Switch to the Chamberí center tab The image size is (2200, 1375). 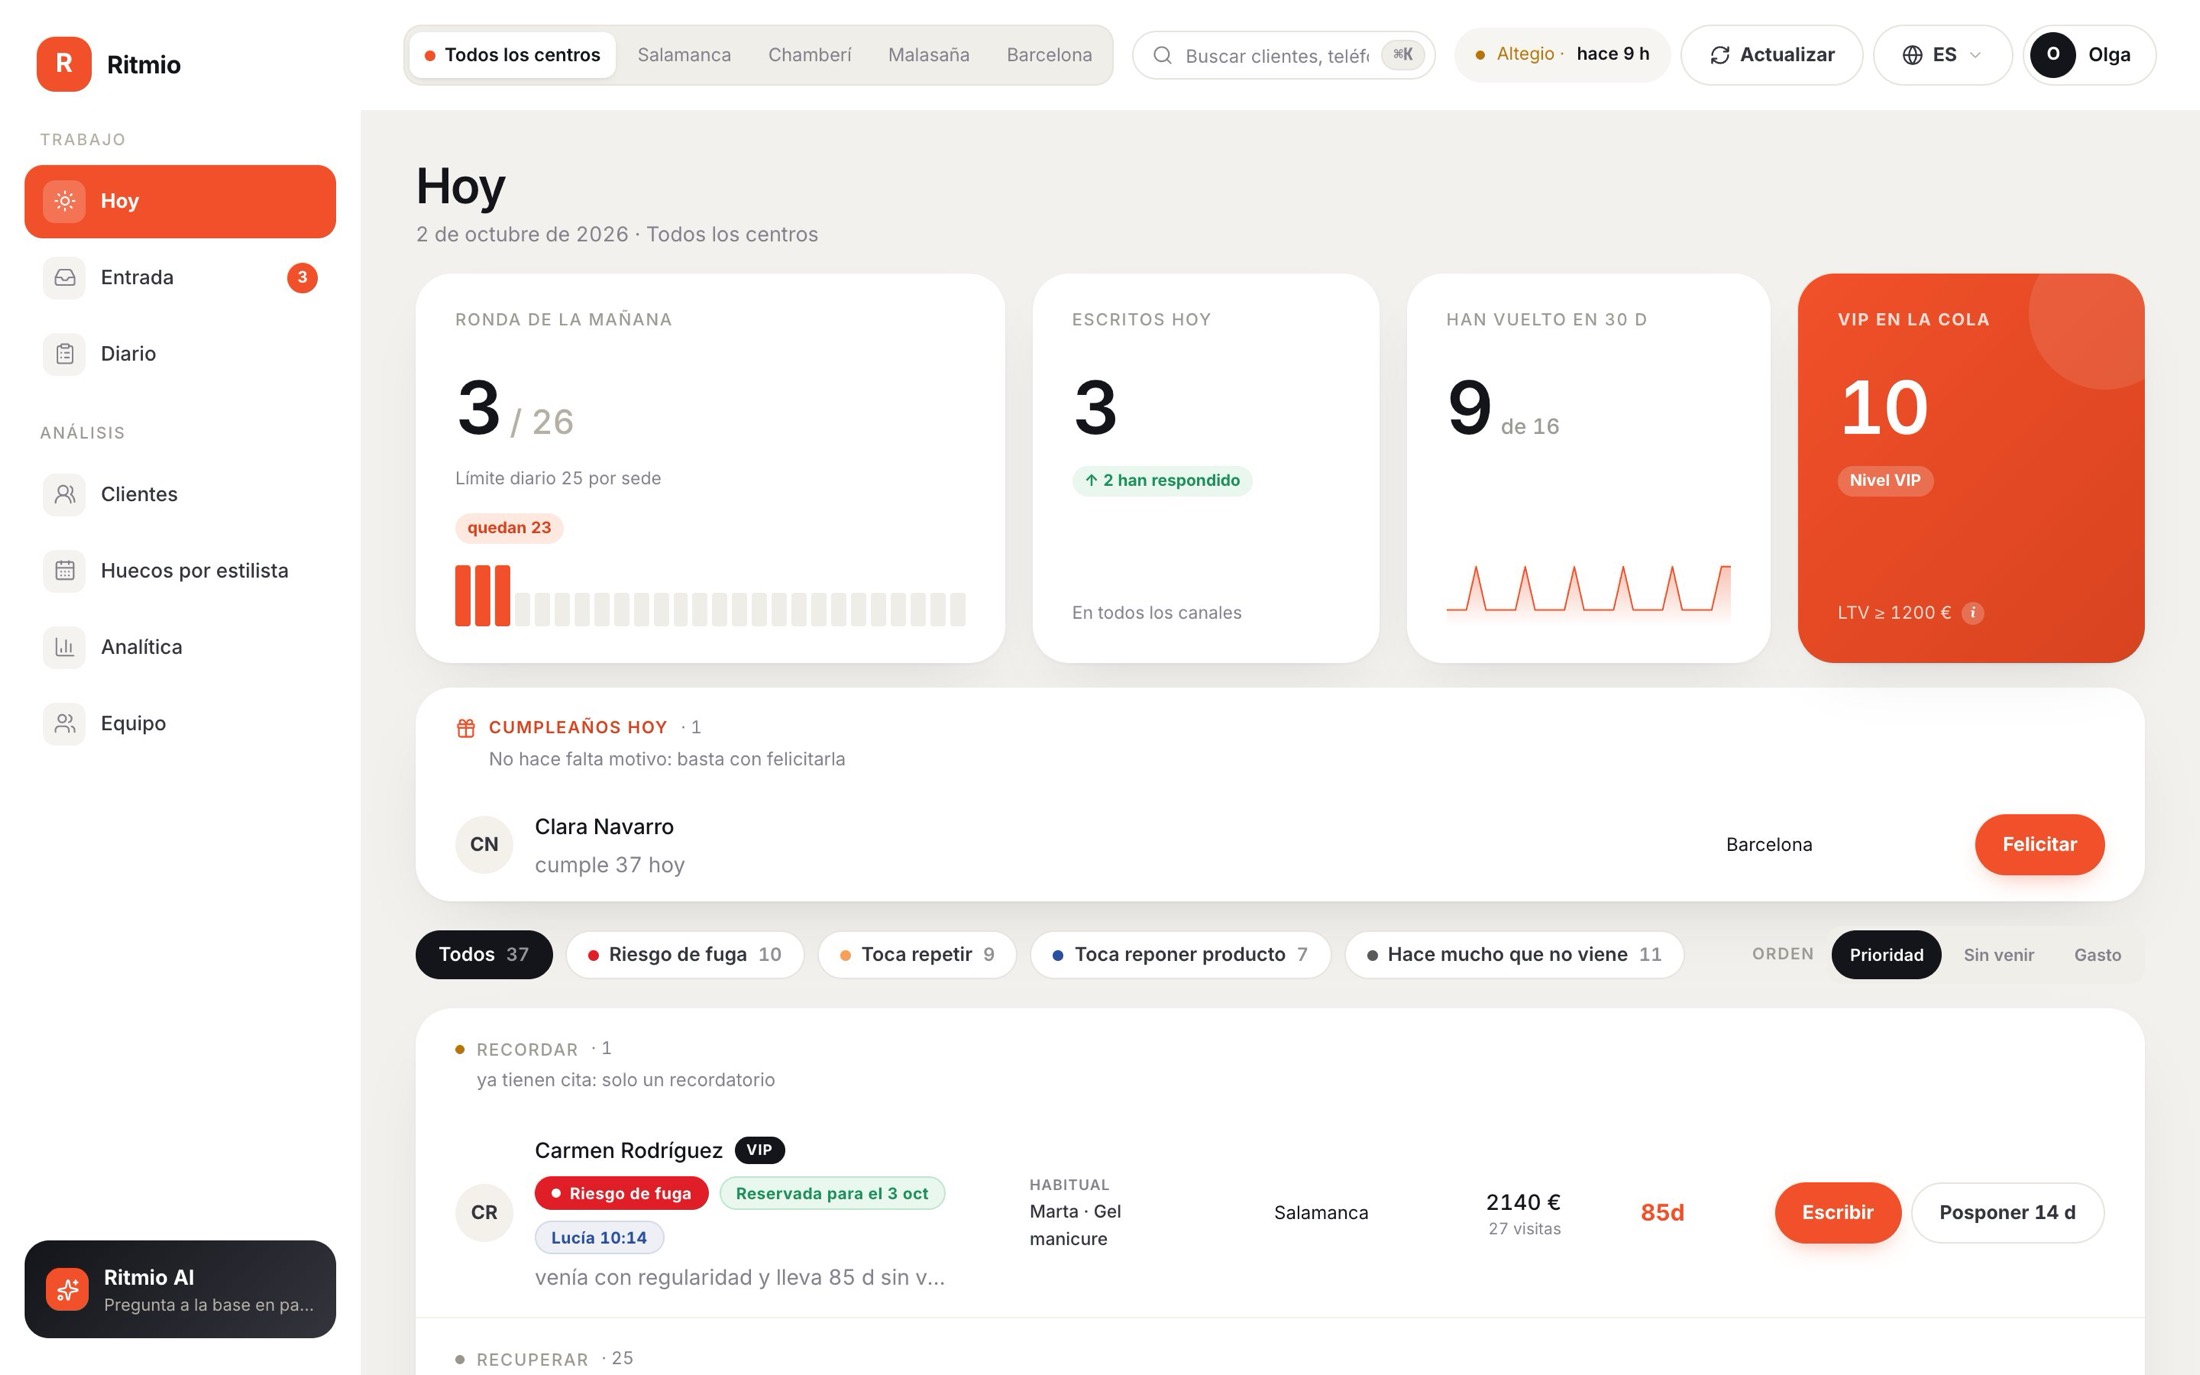click(x=809, y=55)
